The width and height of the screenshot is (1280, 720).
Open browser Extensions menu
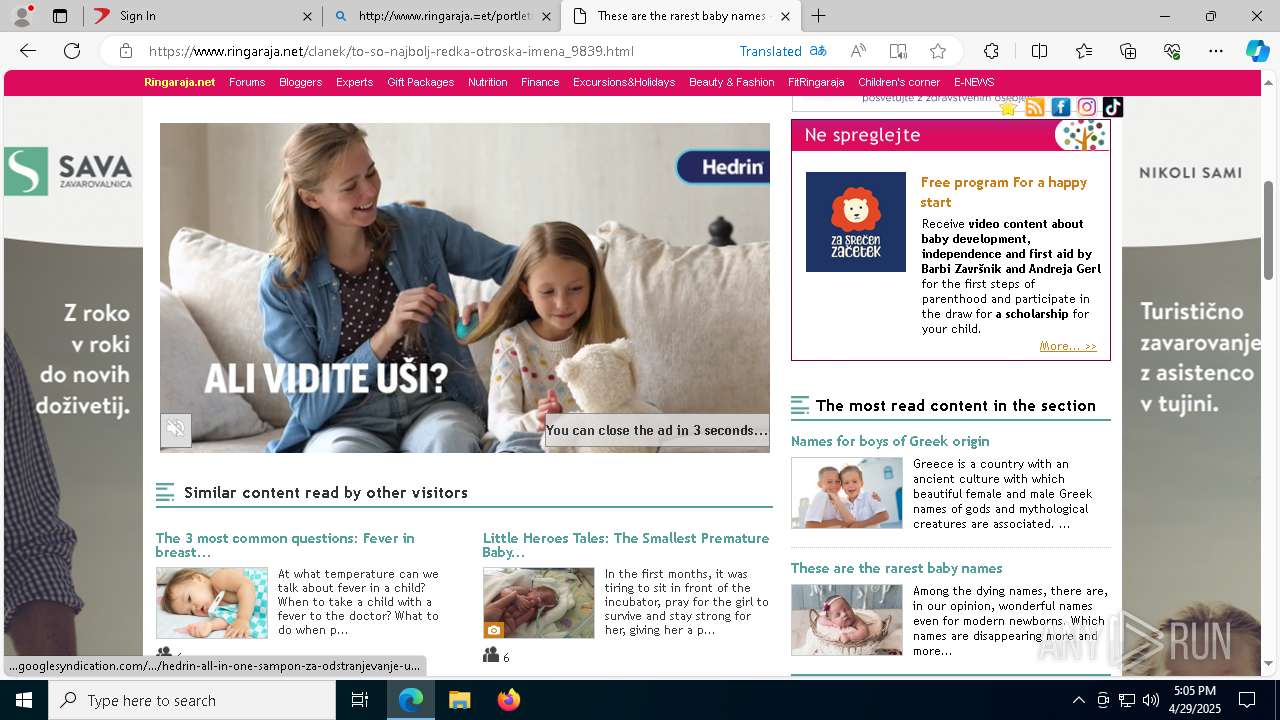coord(991,51)
